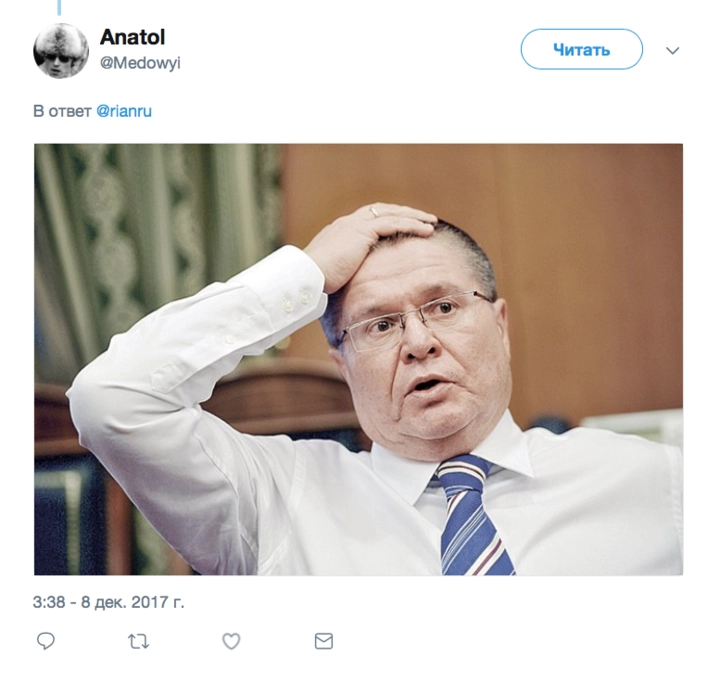Expand the tweet options chevron menu

coord(673,50)
